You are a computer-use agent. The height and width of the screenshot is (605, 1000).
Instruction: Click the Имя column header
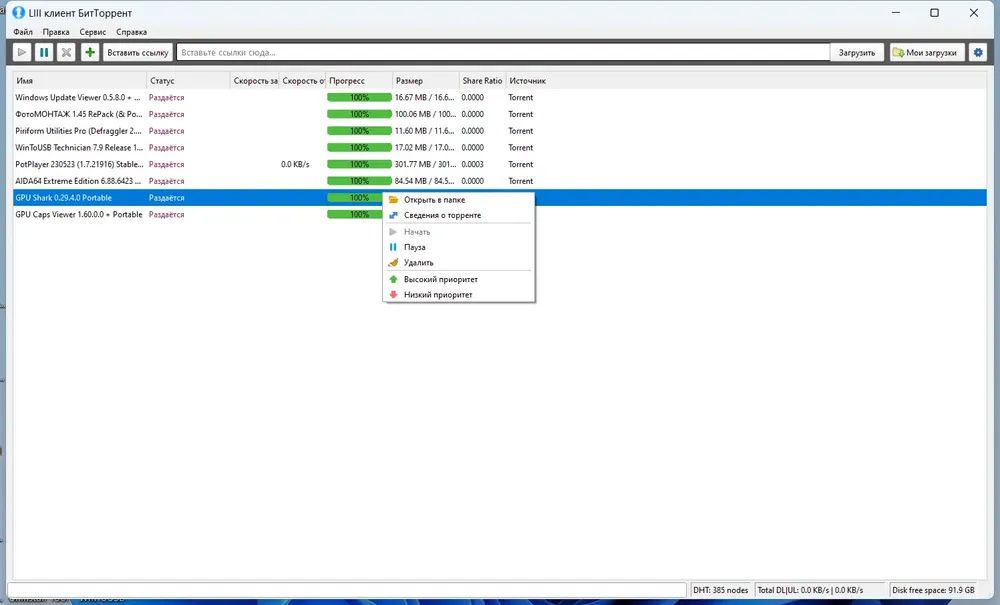(80, 81)
